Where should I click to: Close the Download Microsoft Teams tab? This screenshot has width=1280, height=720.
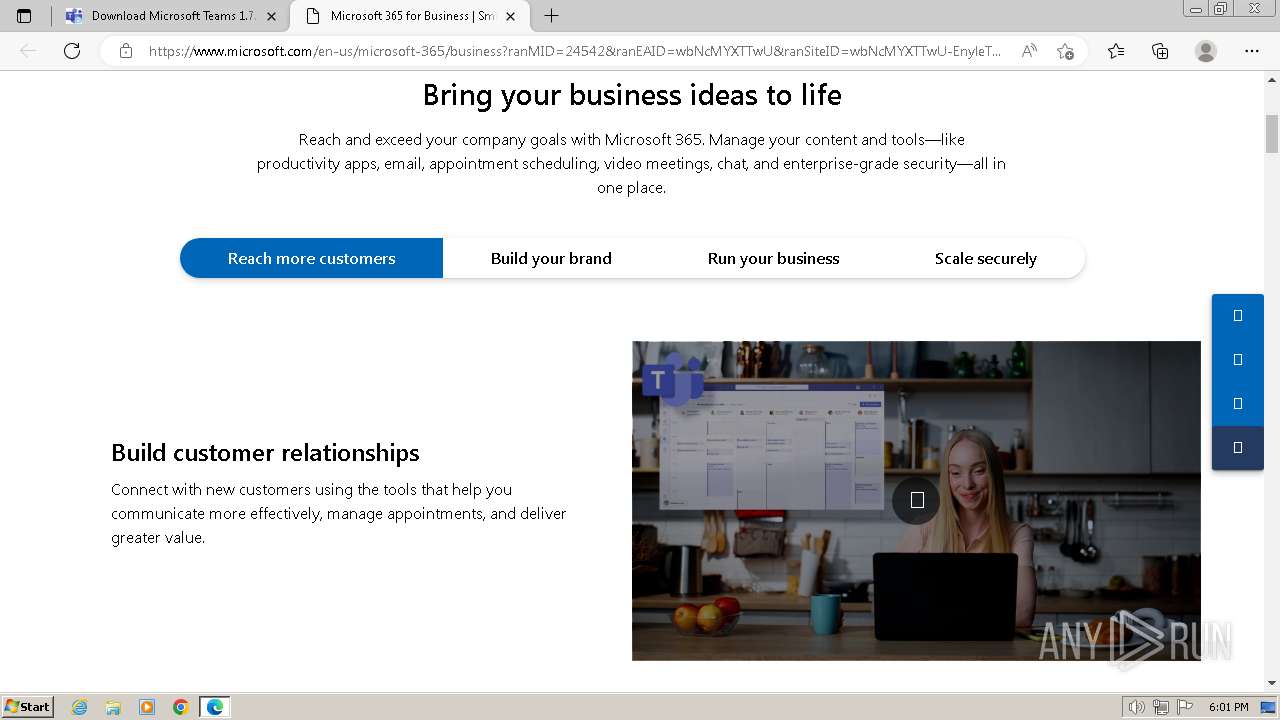tap(271, 16)
